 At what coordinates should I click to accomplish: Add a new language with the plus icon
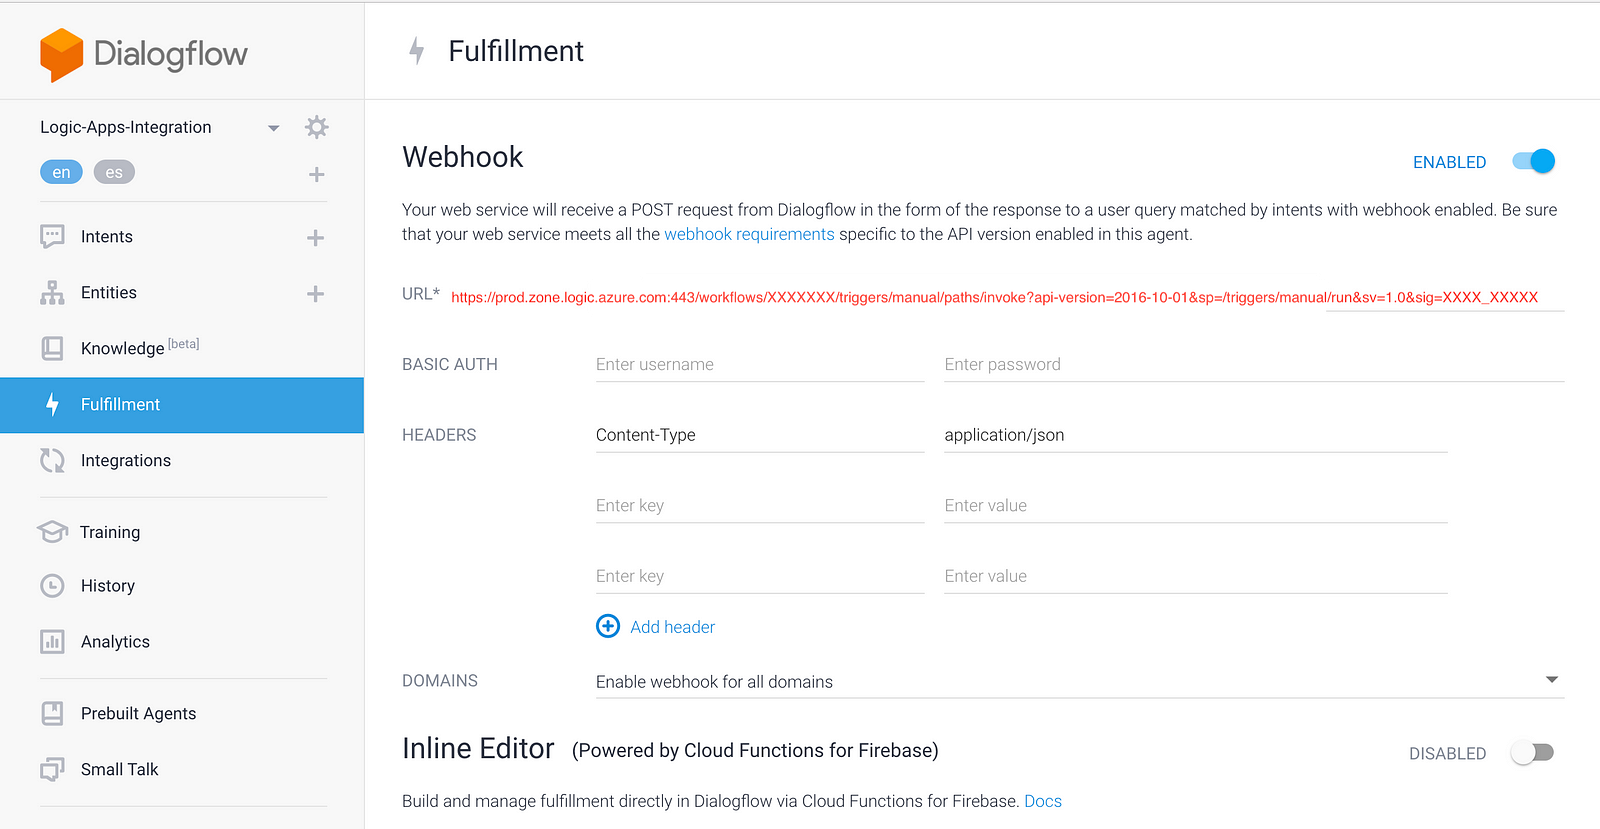coord(316,174)
